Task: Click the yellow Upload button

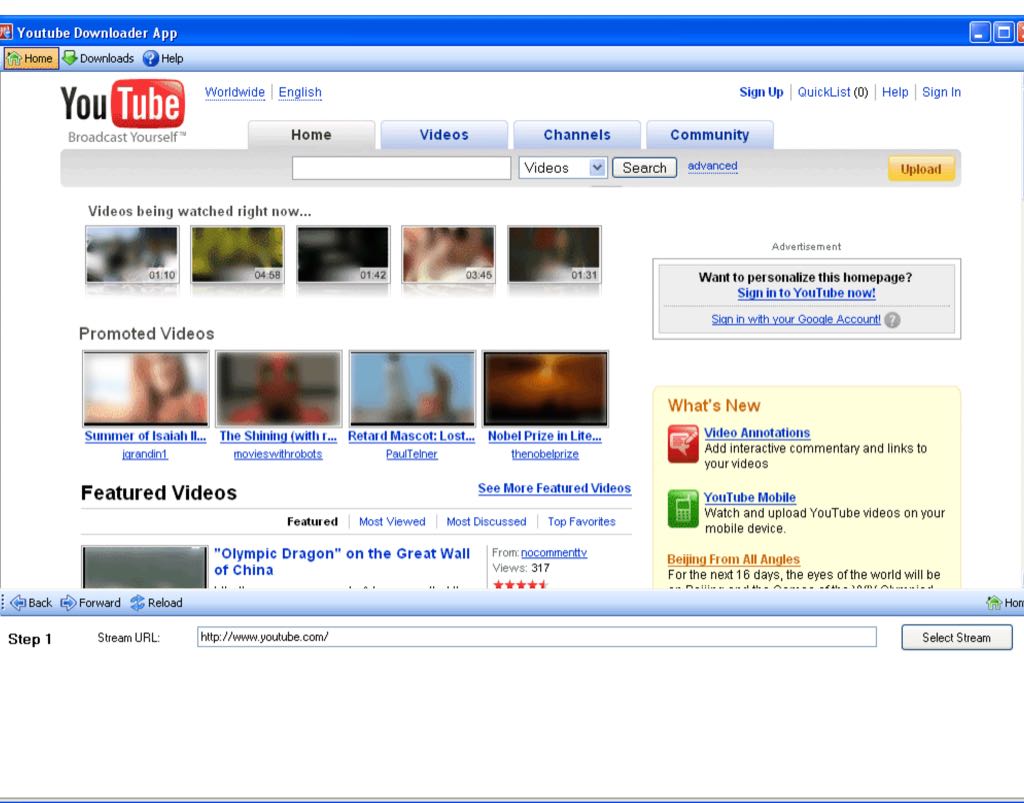Action: [920, 168]
